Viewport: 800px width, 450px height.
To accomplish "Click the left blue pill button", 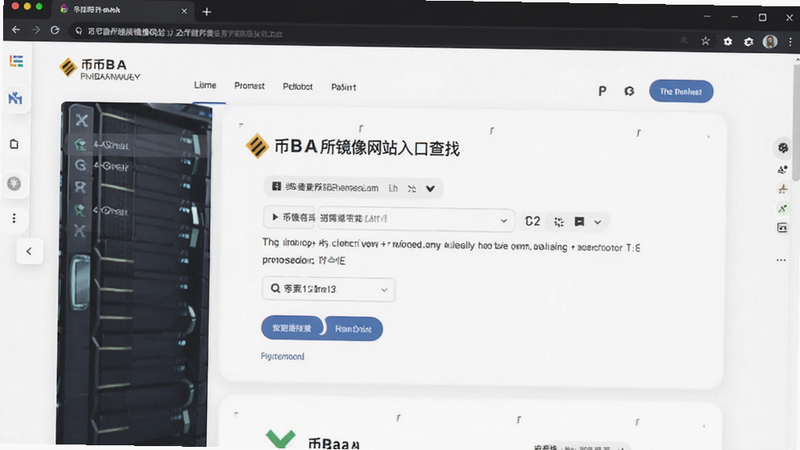I will (x=292, y=328).
